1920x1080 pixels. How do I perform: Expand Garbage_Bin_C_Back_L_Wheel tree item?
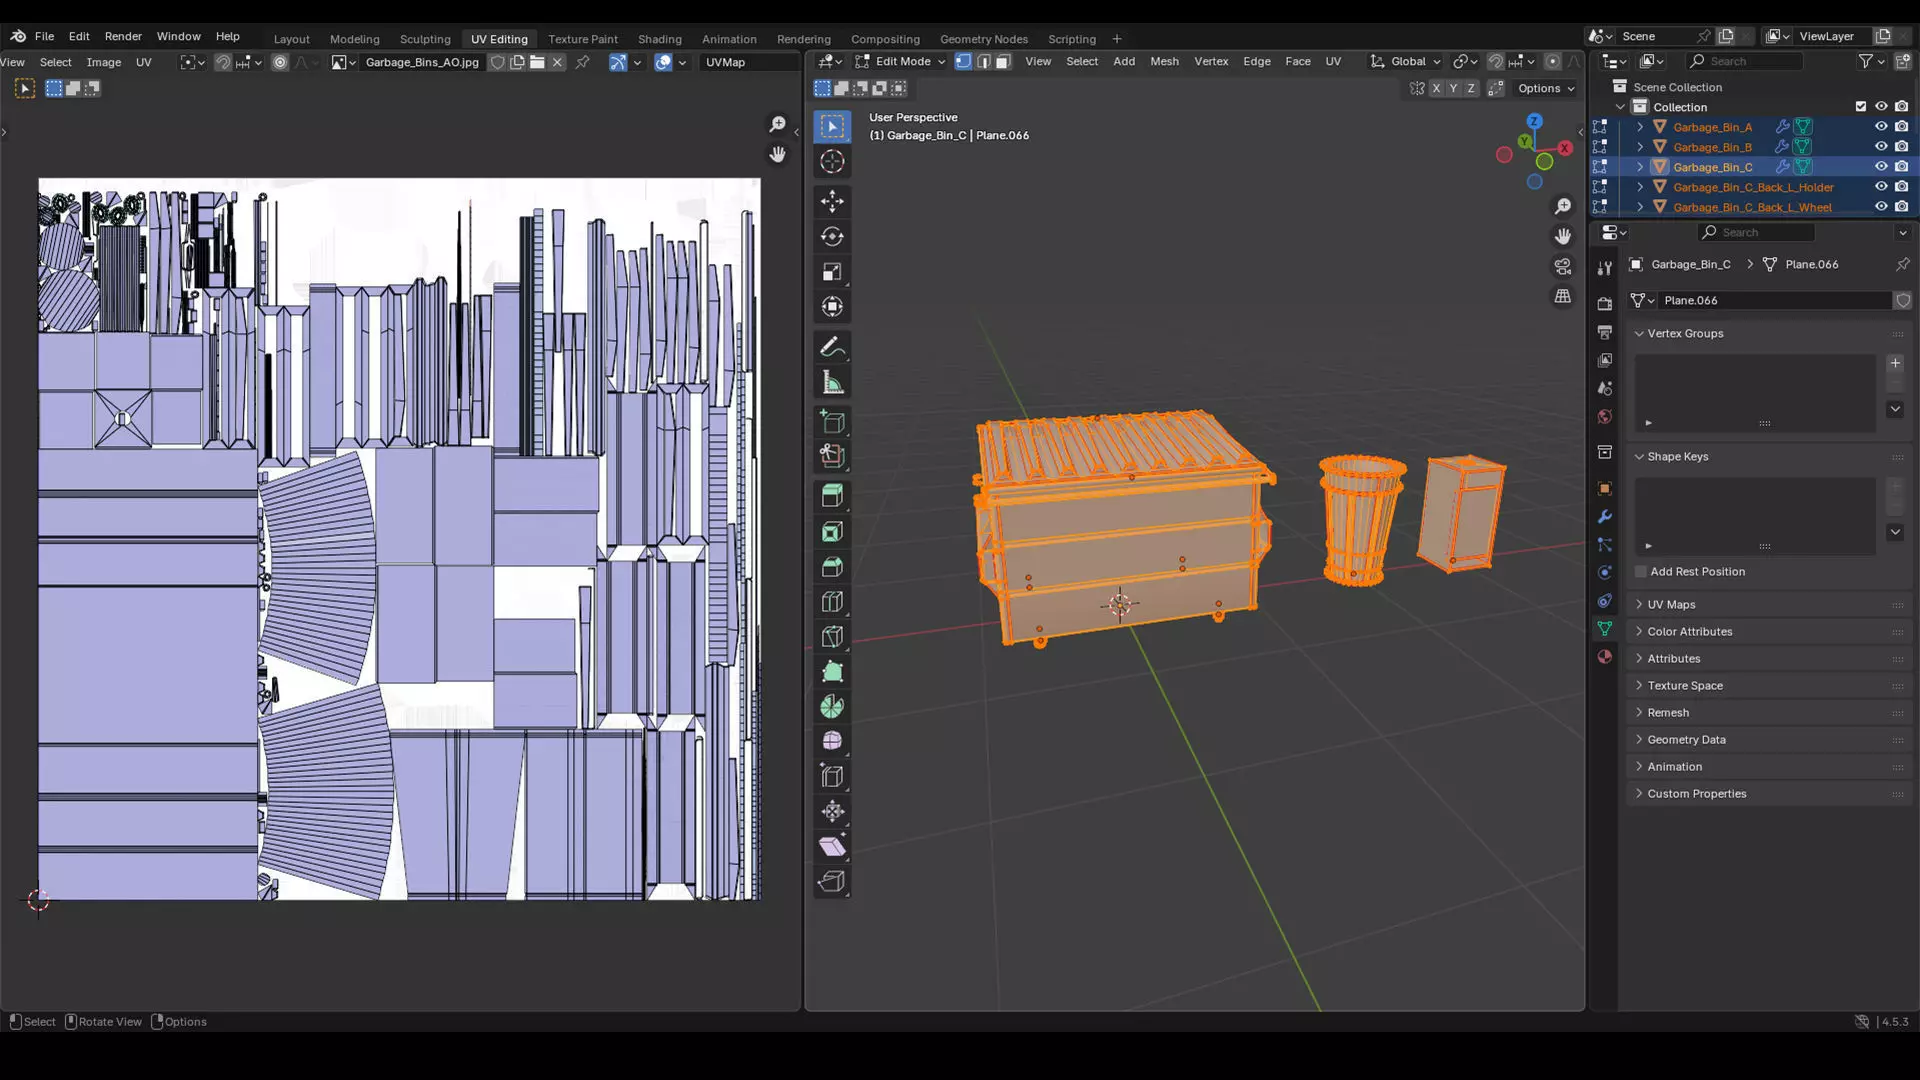click(x=1640, y=207)
